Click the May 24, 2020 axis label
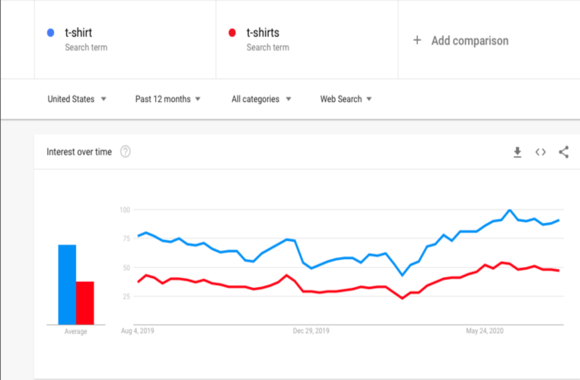The image size is (580, 380). 485,331
